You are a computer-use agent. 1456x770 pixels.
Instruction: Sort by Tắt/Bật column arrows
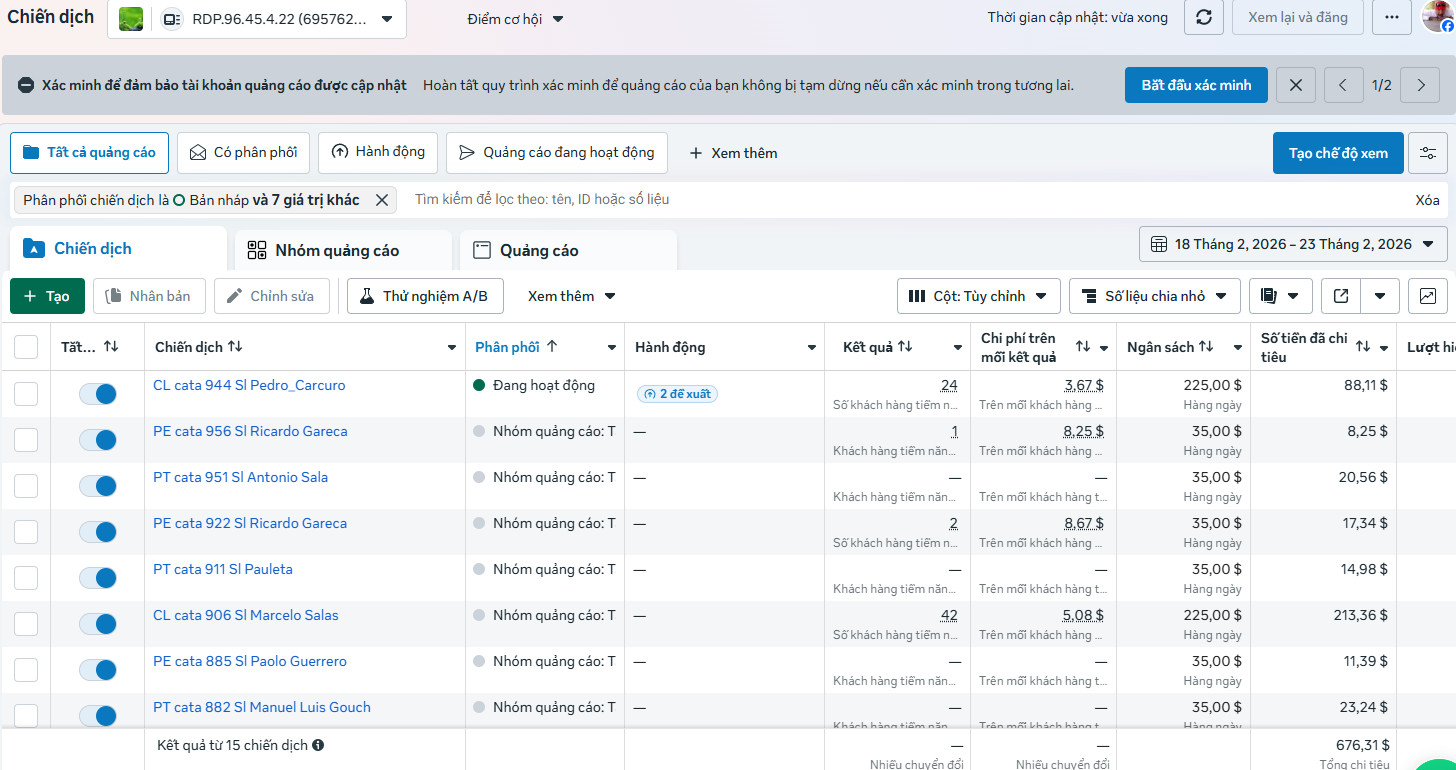pyautogui.click(x=111, y=346)
